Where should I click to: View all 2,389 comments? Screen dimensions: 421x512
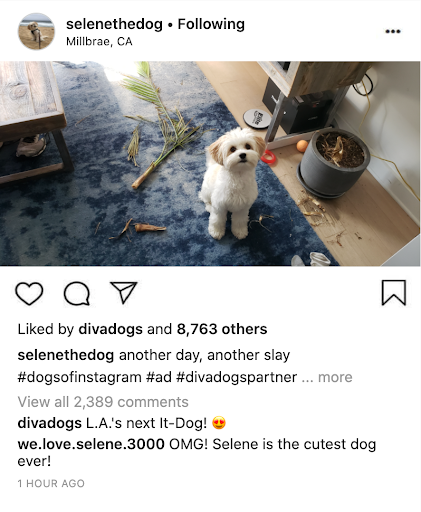click(x=103, y=402)
